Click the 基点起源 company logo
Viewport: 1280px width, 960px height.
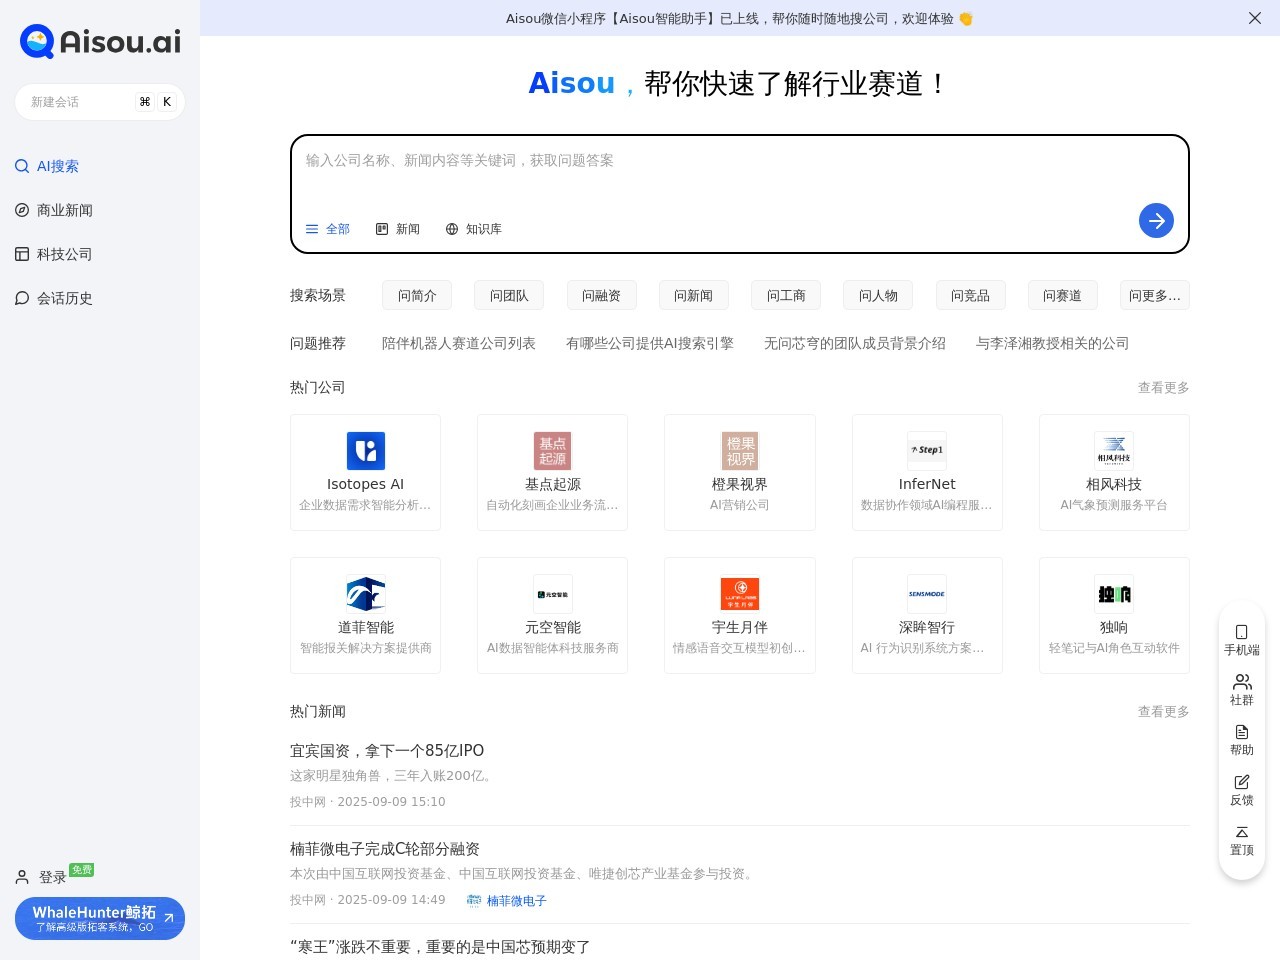553,451
